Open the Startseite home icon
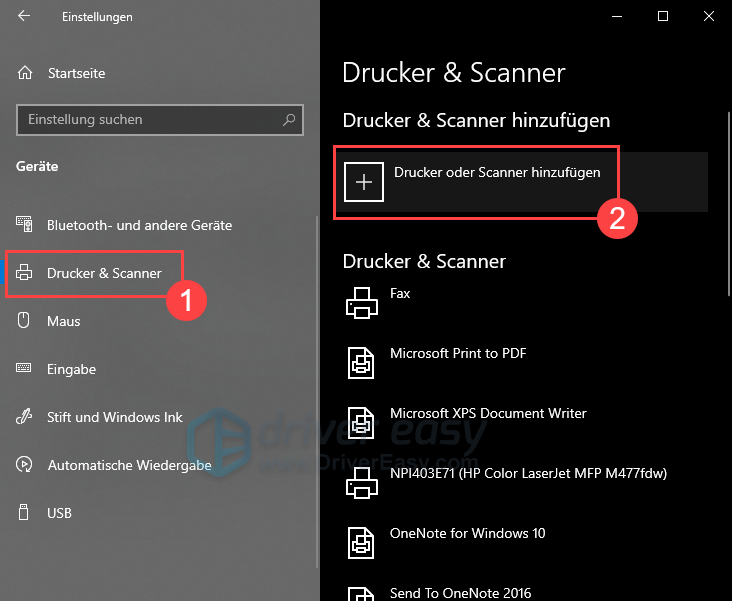Screen dimensions: 732x601 coord(25,73)
